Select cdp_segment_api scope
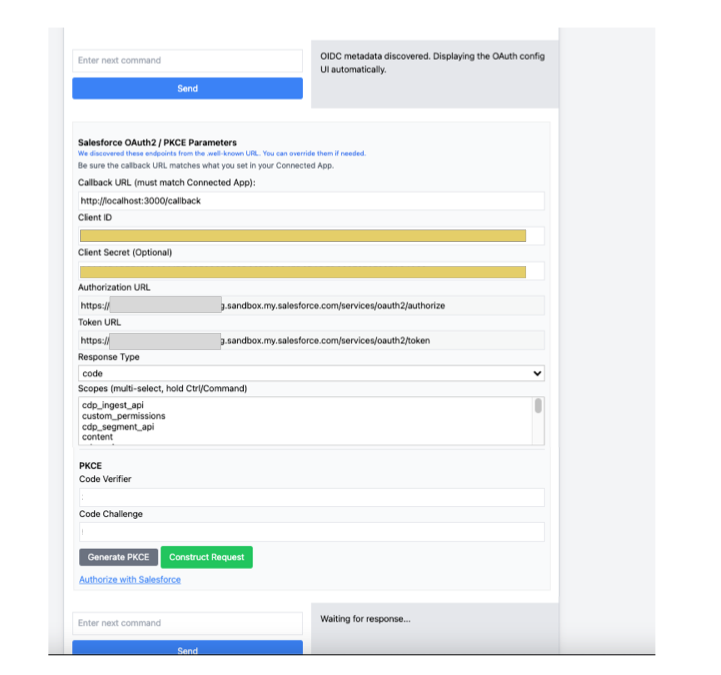Viewport: 721px width, 675px height. point(118,427)
